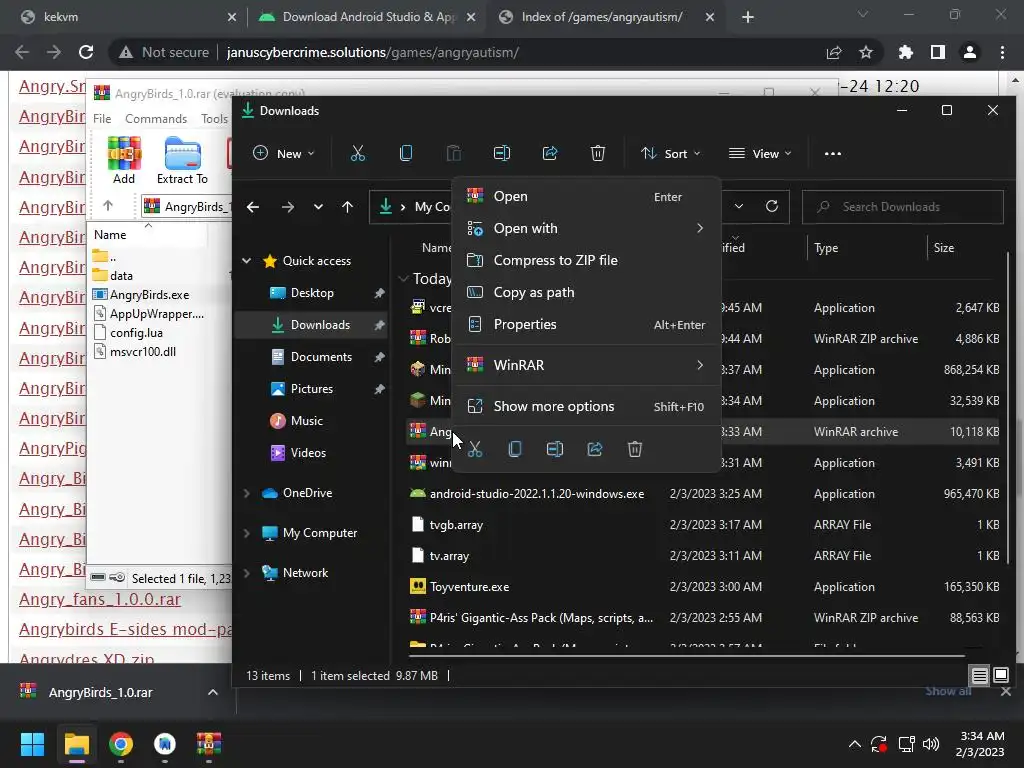Image resolution: width=1024 pixels, height=768 pixels.
Task: Show hidden system tray icons
Action: coord(854,744)
